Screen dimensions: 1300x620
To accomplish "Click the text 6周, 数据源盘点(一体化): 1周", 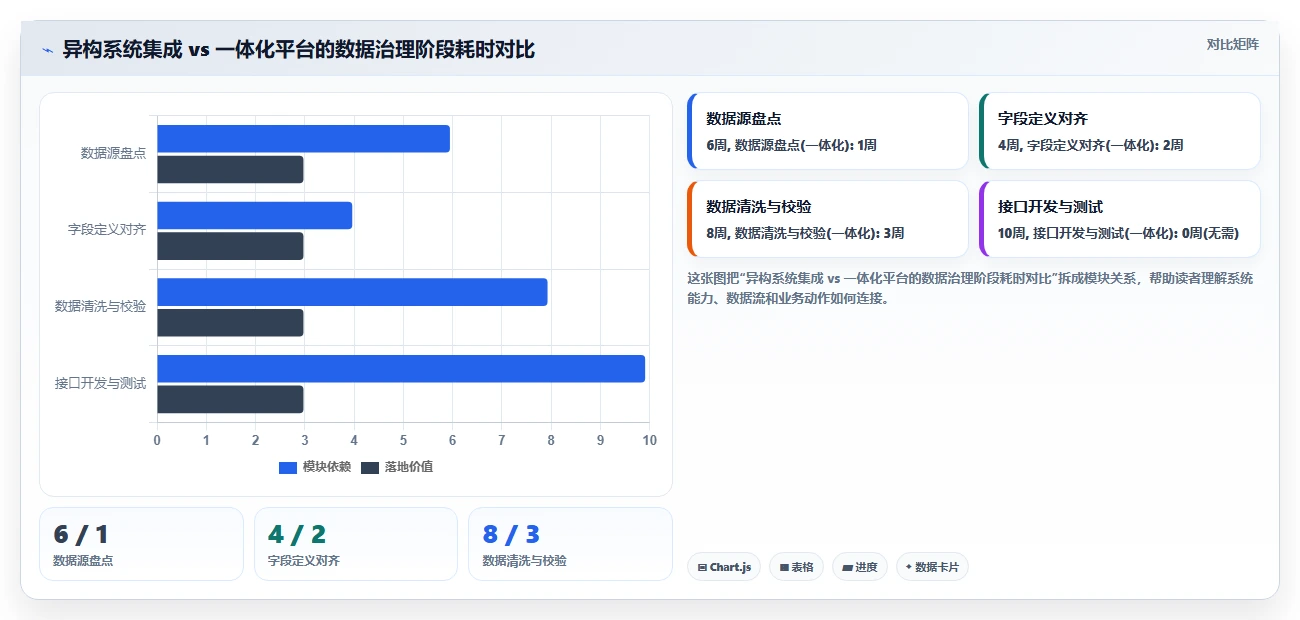I will coord(791,145).
